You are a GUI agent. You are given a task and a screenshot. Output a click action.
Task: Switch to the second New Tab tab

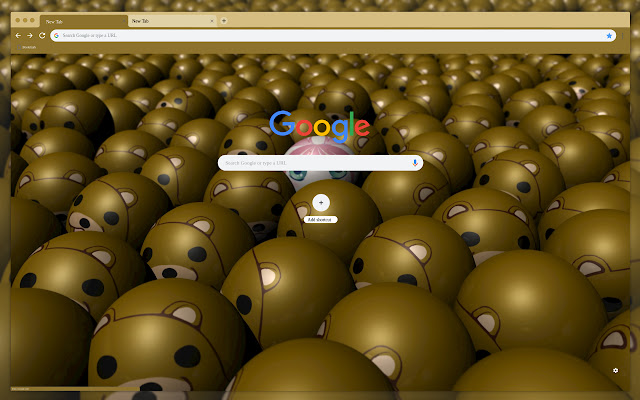pos(172,21)
